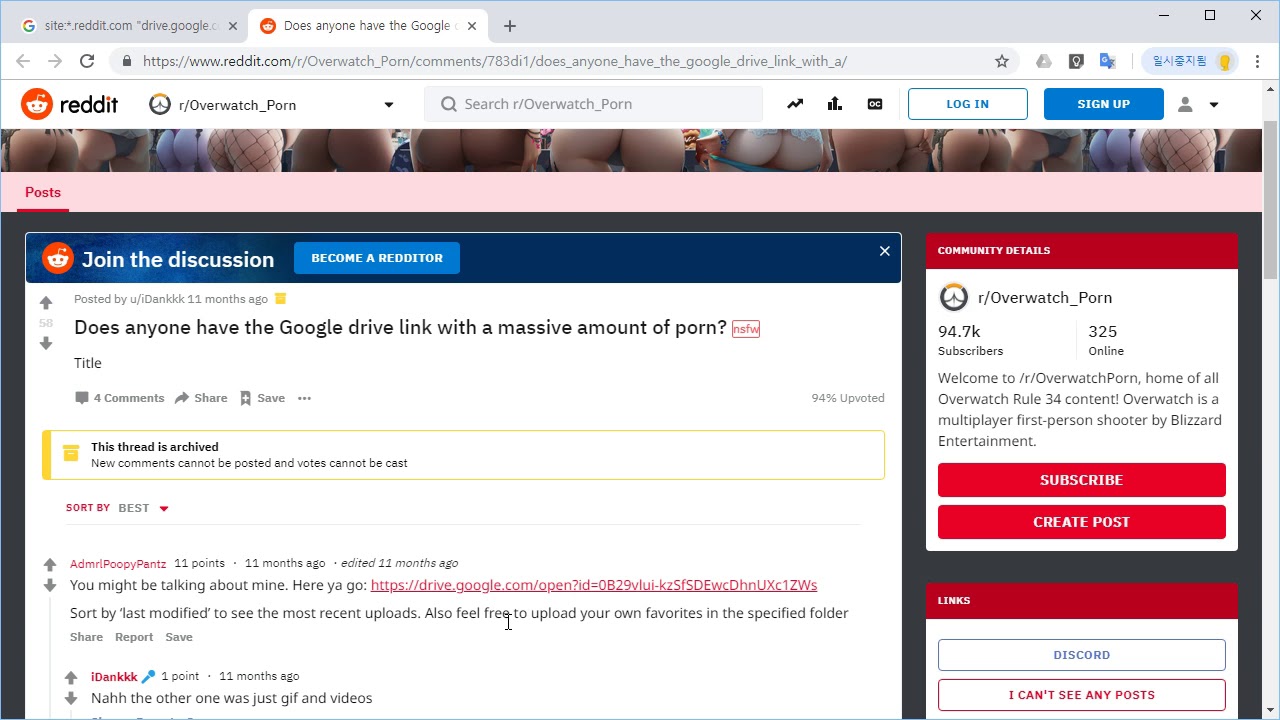
Task: Dismiss the Join the discussion banner
Action: [884, 251]
